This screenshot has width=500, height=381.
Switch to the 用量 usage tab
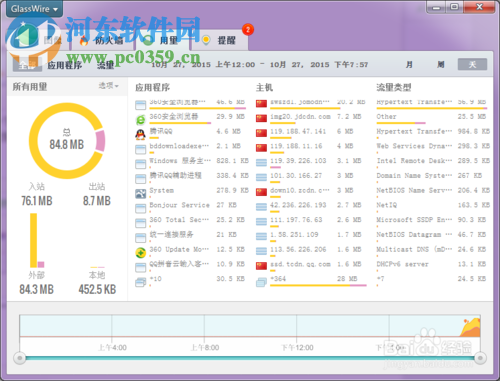pyautogui.click(x=161, y=41)
